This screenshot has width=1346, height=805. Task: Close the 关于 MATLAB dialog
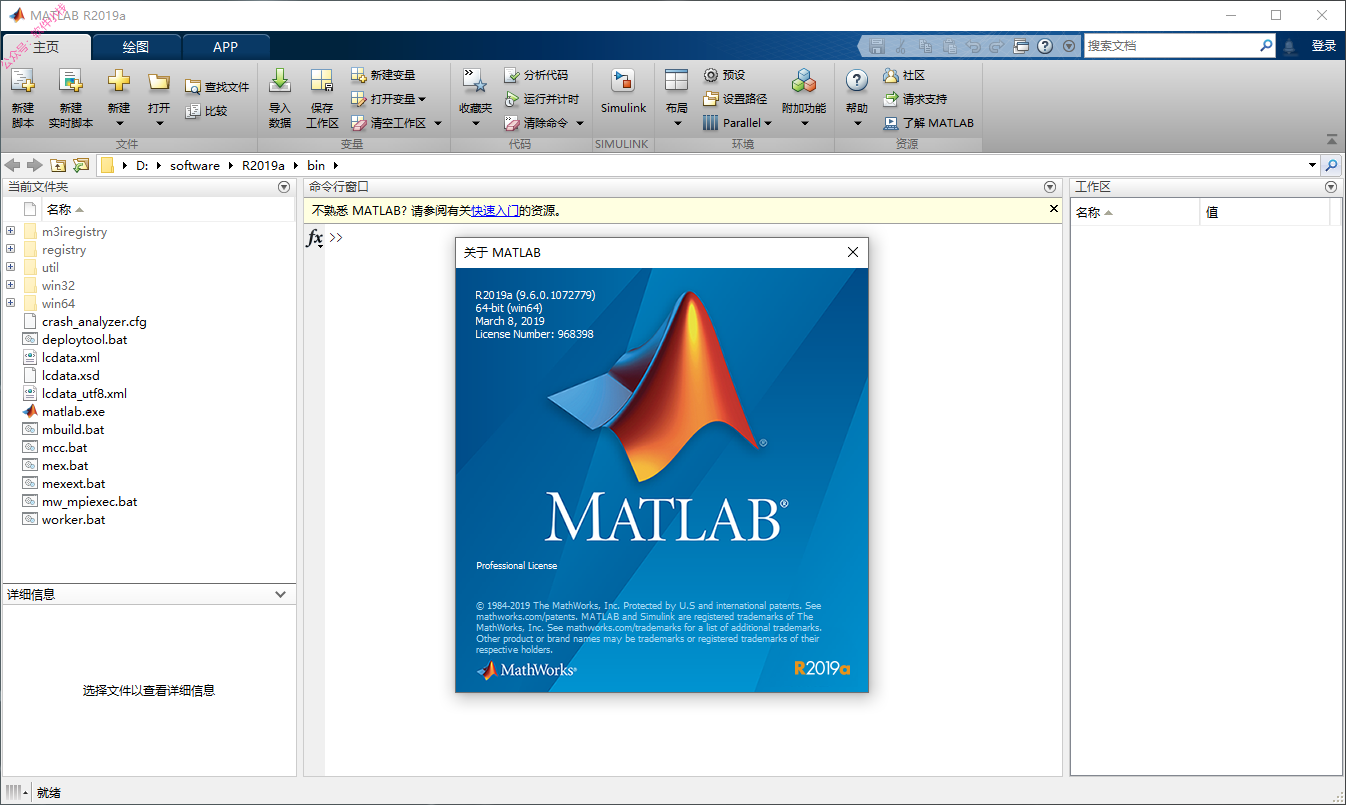(x=853, y=253)
